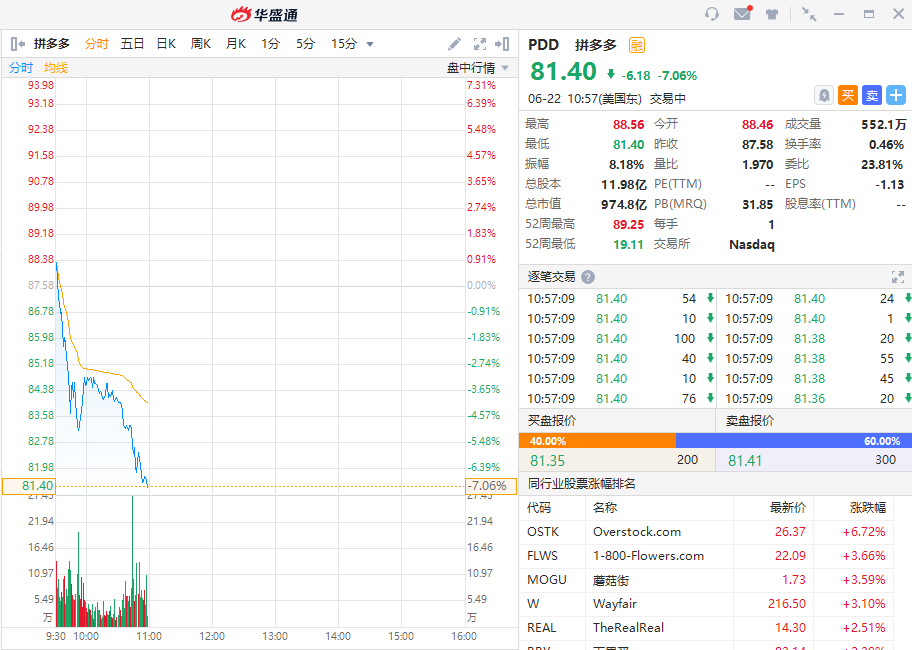The height and width of the screenshot is (650, 912).
Task: Expand more timeframes after 15分
Action: (370, 44)
